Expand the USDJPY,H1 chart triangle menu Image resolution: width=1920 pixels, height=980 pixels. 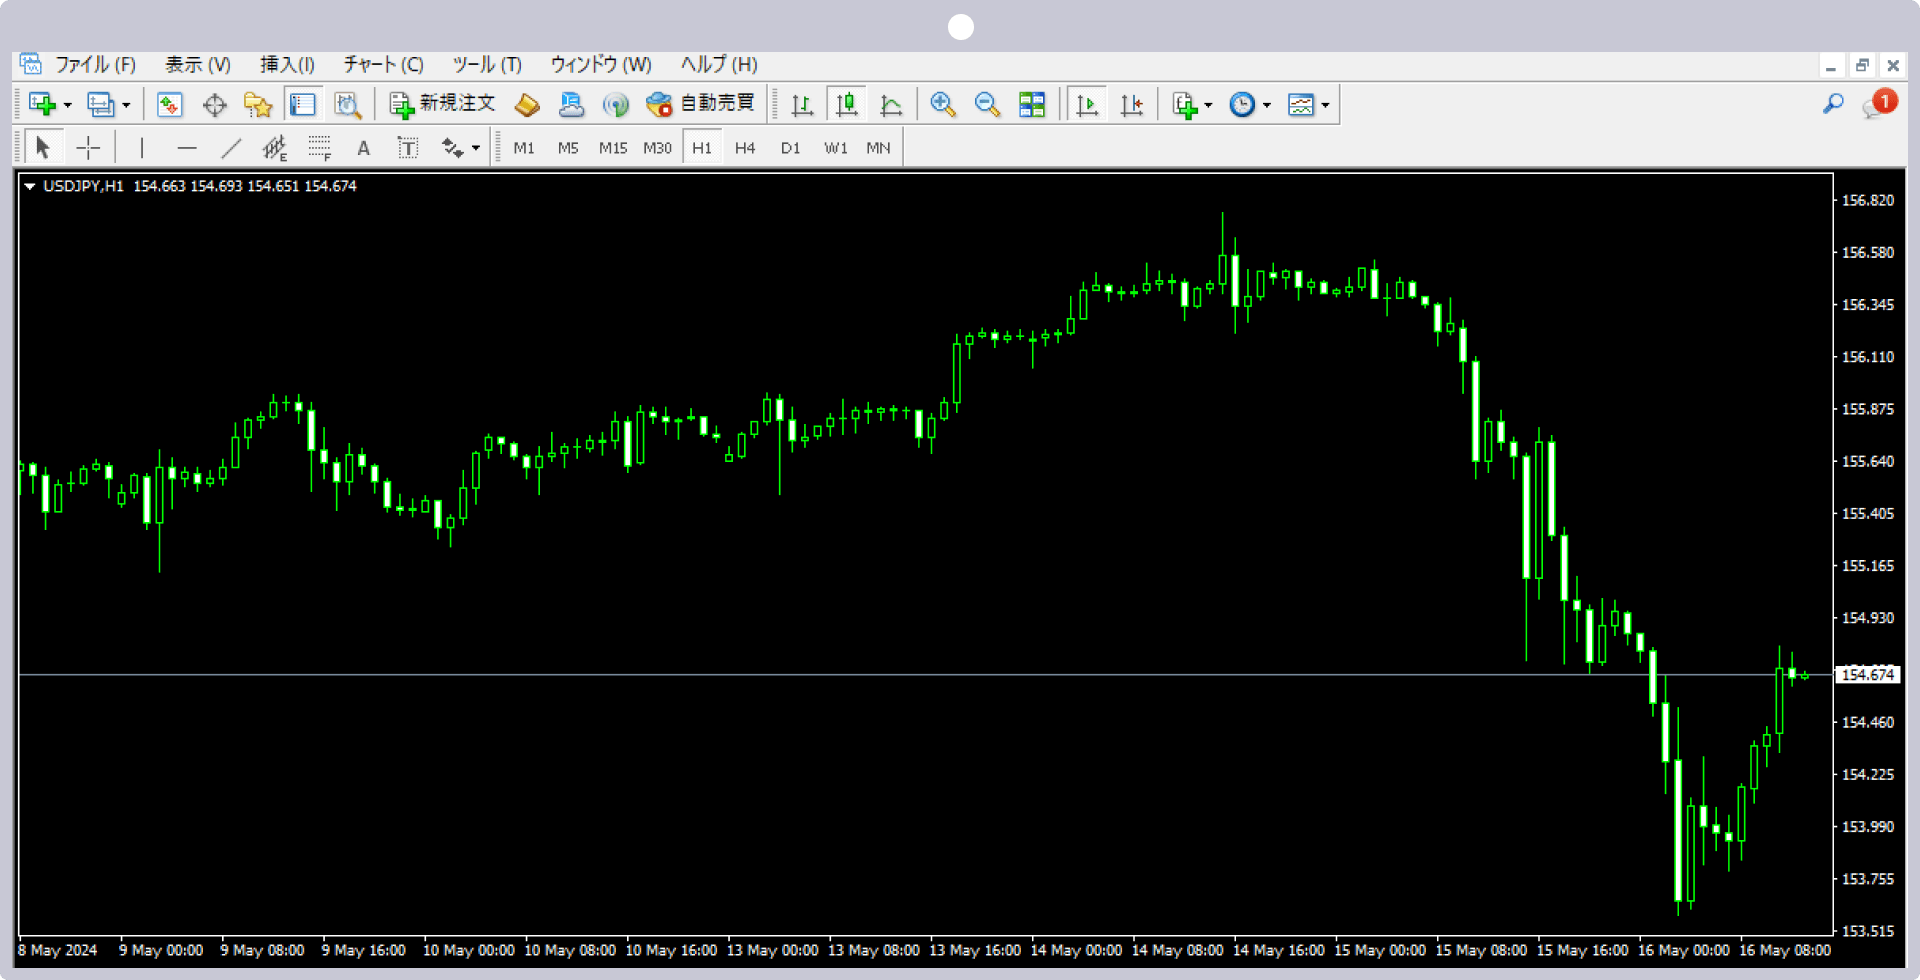[30, 186]
